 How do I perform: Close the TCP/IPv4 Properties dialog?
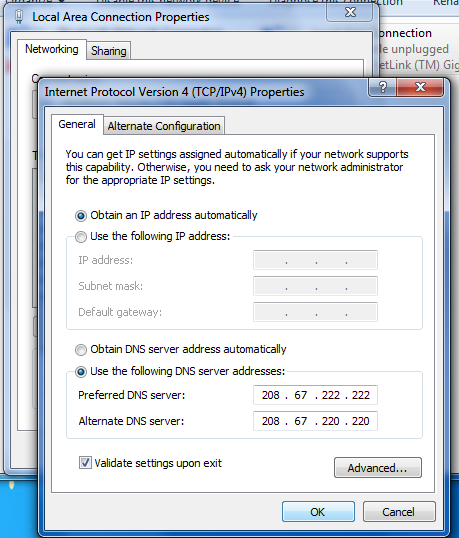click(420, 87)
